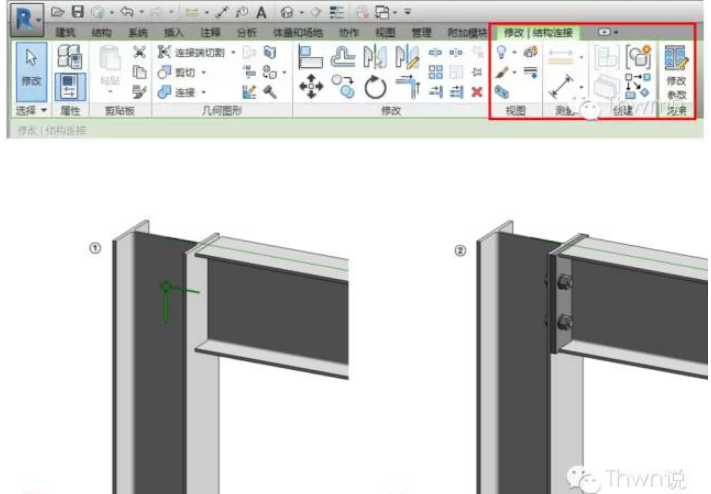
Task: Click the Copy to clipboard icon
Action: [140, 72]
